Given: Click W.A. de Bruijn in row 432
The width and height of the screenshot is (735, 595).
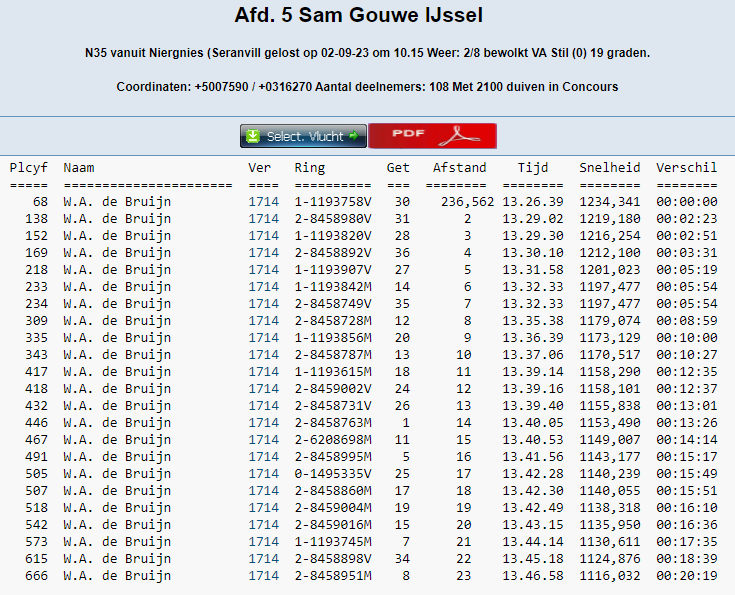Looking at the screenshot, I should [x=117, y=406].
